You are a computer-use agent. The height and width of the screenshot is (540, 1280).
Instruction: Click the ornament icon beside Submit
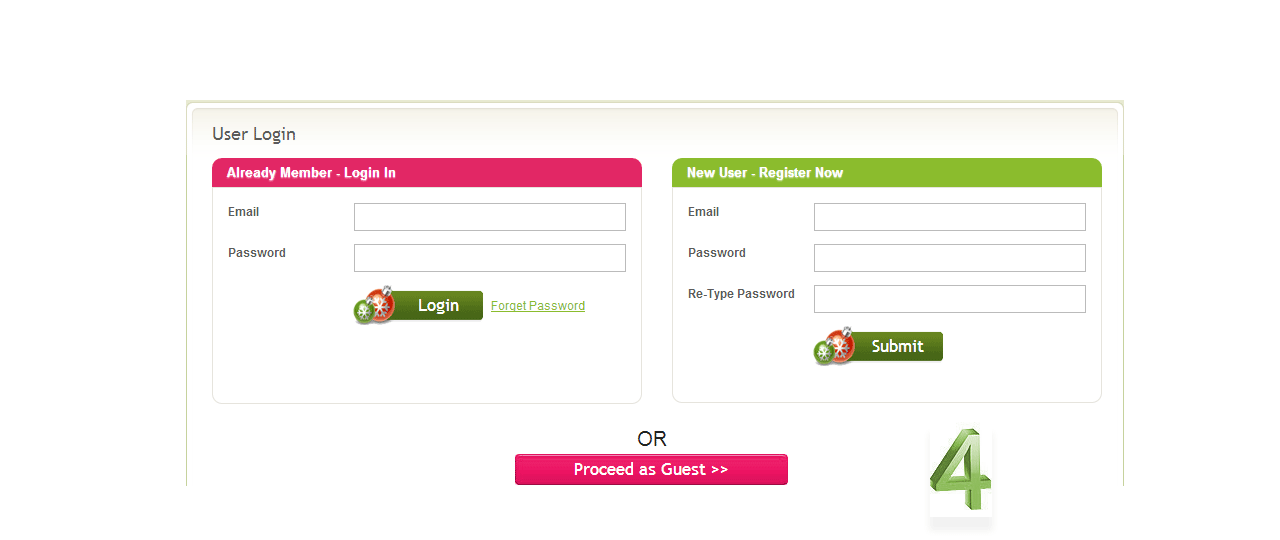tap(834, 347)
